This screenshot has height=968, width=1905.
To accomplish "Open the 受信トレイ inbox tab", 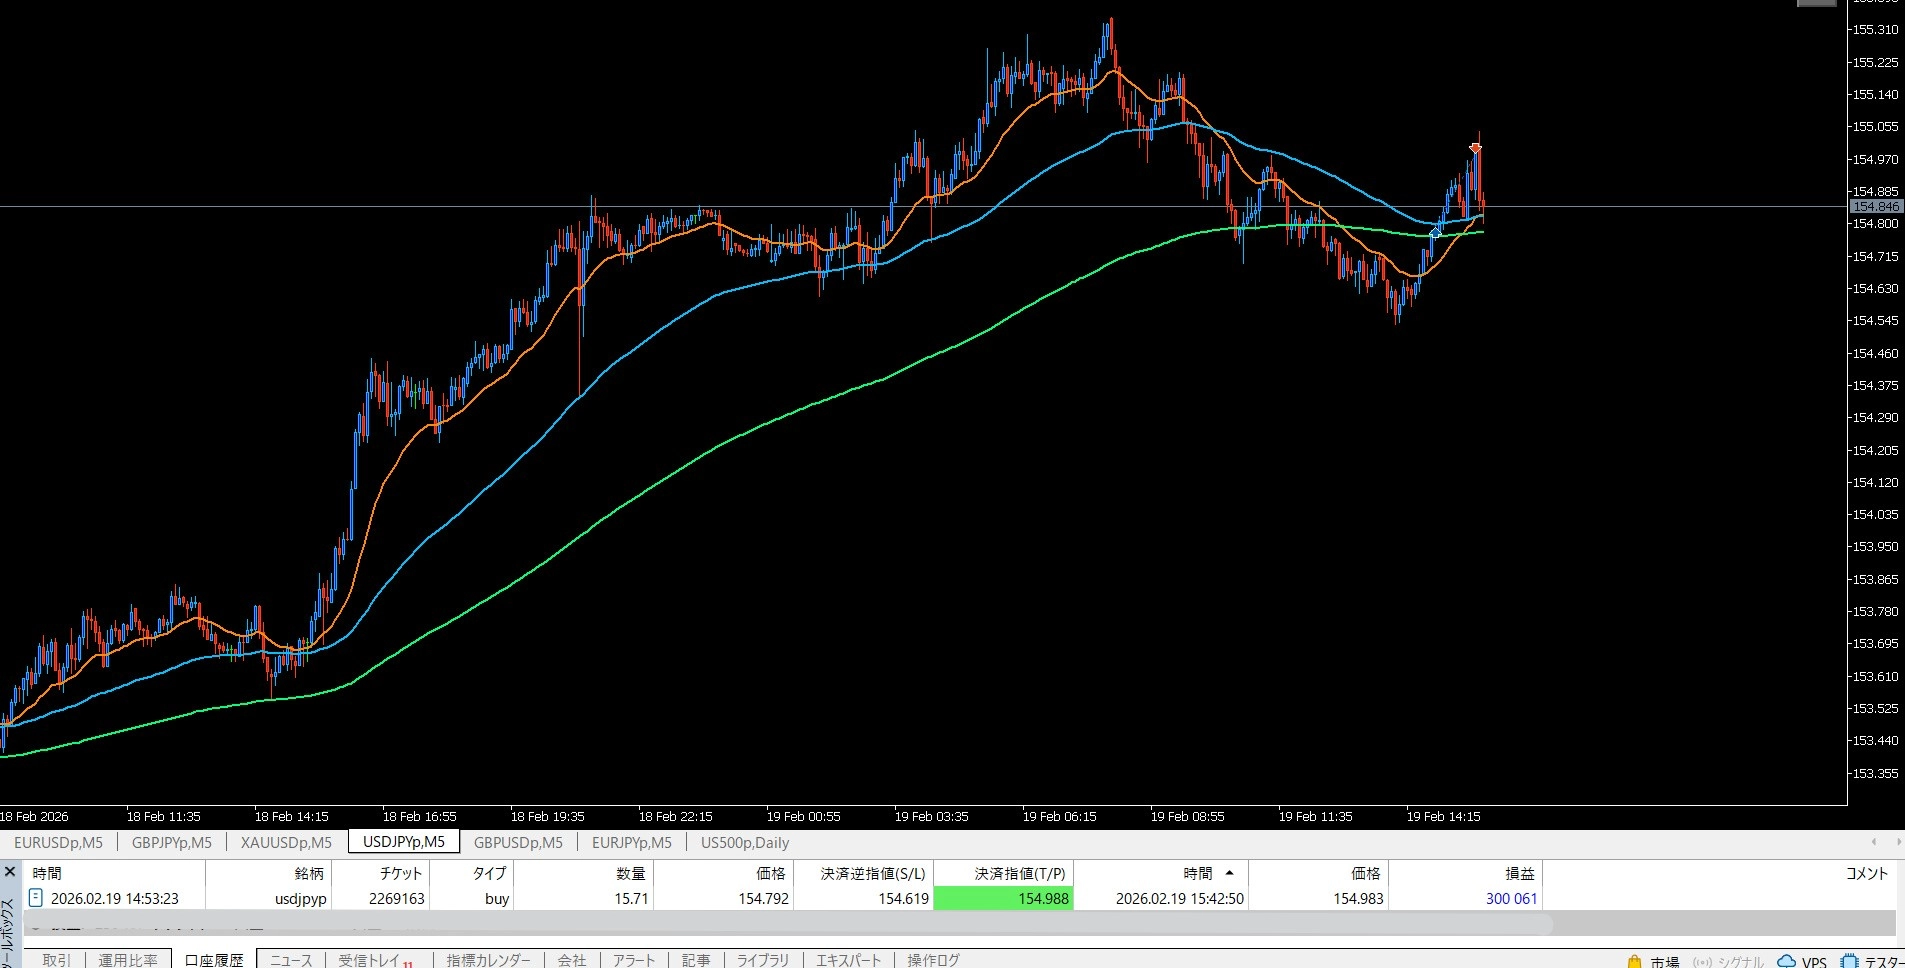I will (x=369, y=960).
